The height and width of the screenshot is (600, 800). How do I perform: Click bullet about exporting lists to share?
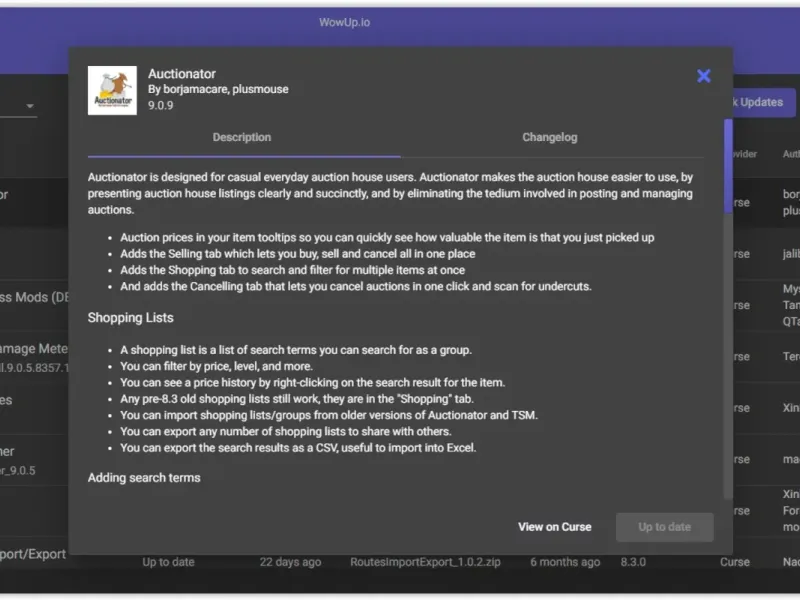286,432
